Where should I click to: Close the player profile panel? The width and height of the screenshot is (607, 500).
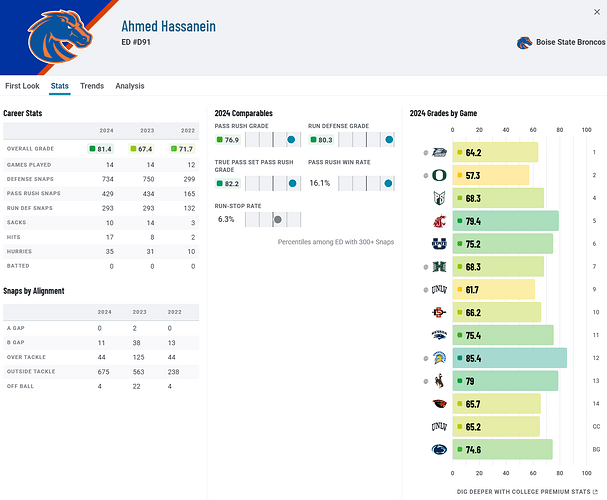click(x=594, y=8)
